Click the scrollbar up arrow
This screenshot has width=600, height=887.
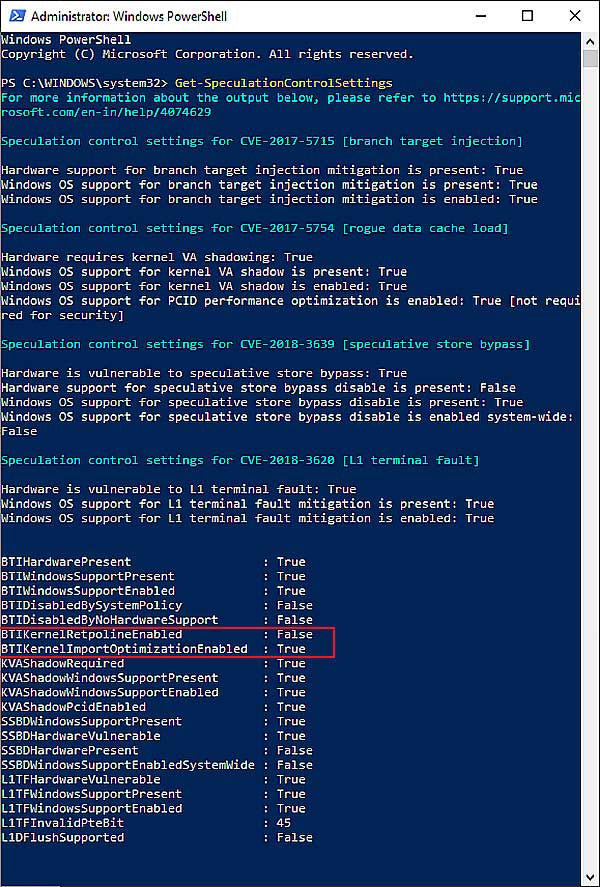tap(590, 41)
